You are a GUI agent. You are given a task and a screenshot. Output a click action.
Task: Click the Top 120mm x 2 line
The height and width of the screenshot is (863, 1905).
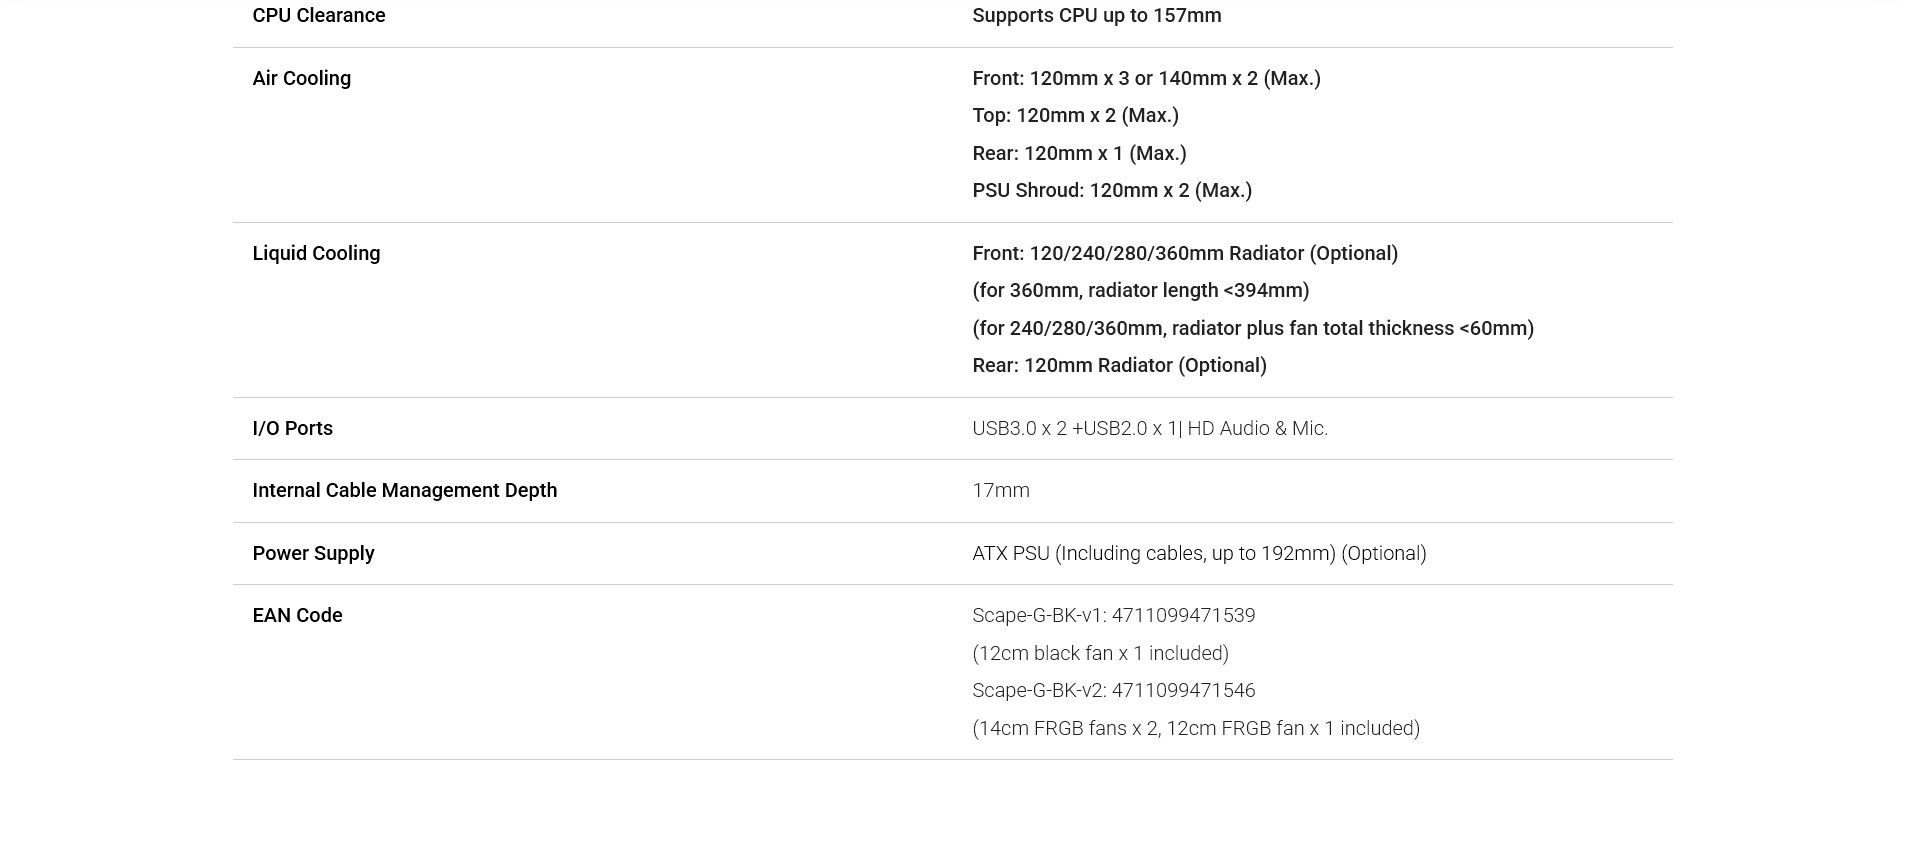pyautogui.click(x=1075, y=115)
